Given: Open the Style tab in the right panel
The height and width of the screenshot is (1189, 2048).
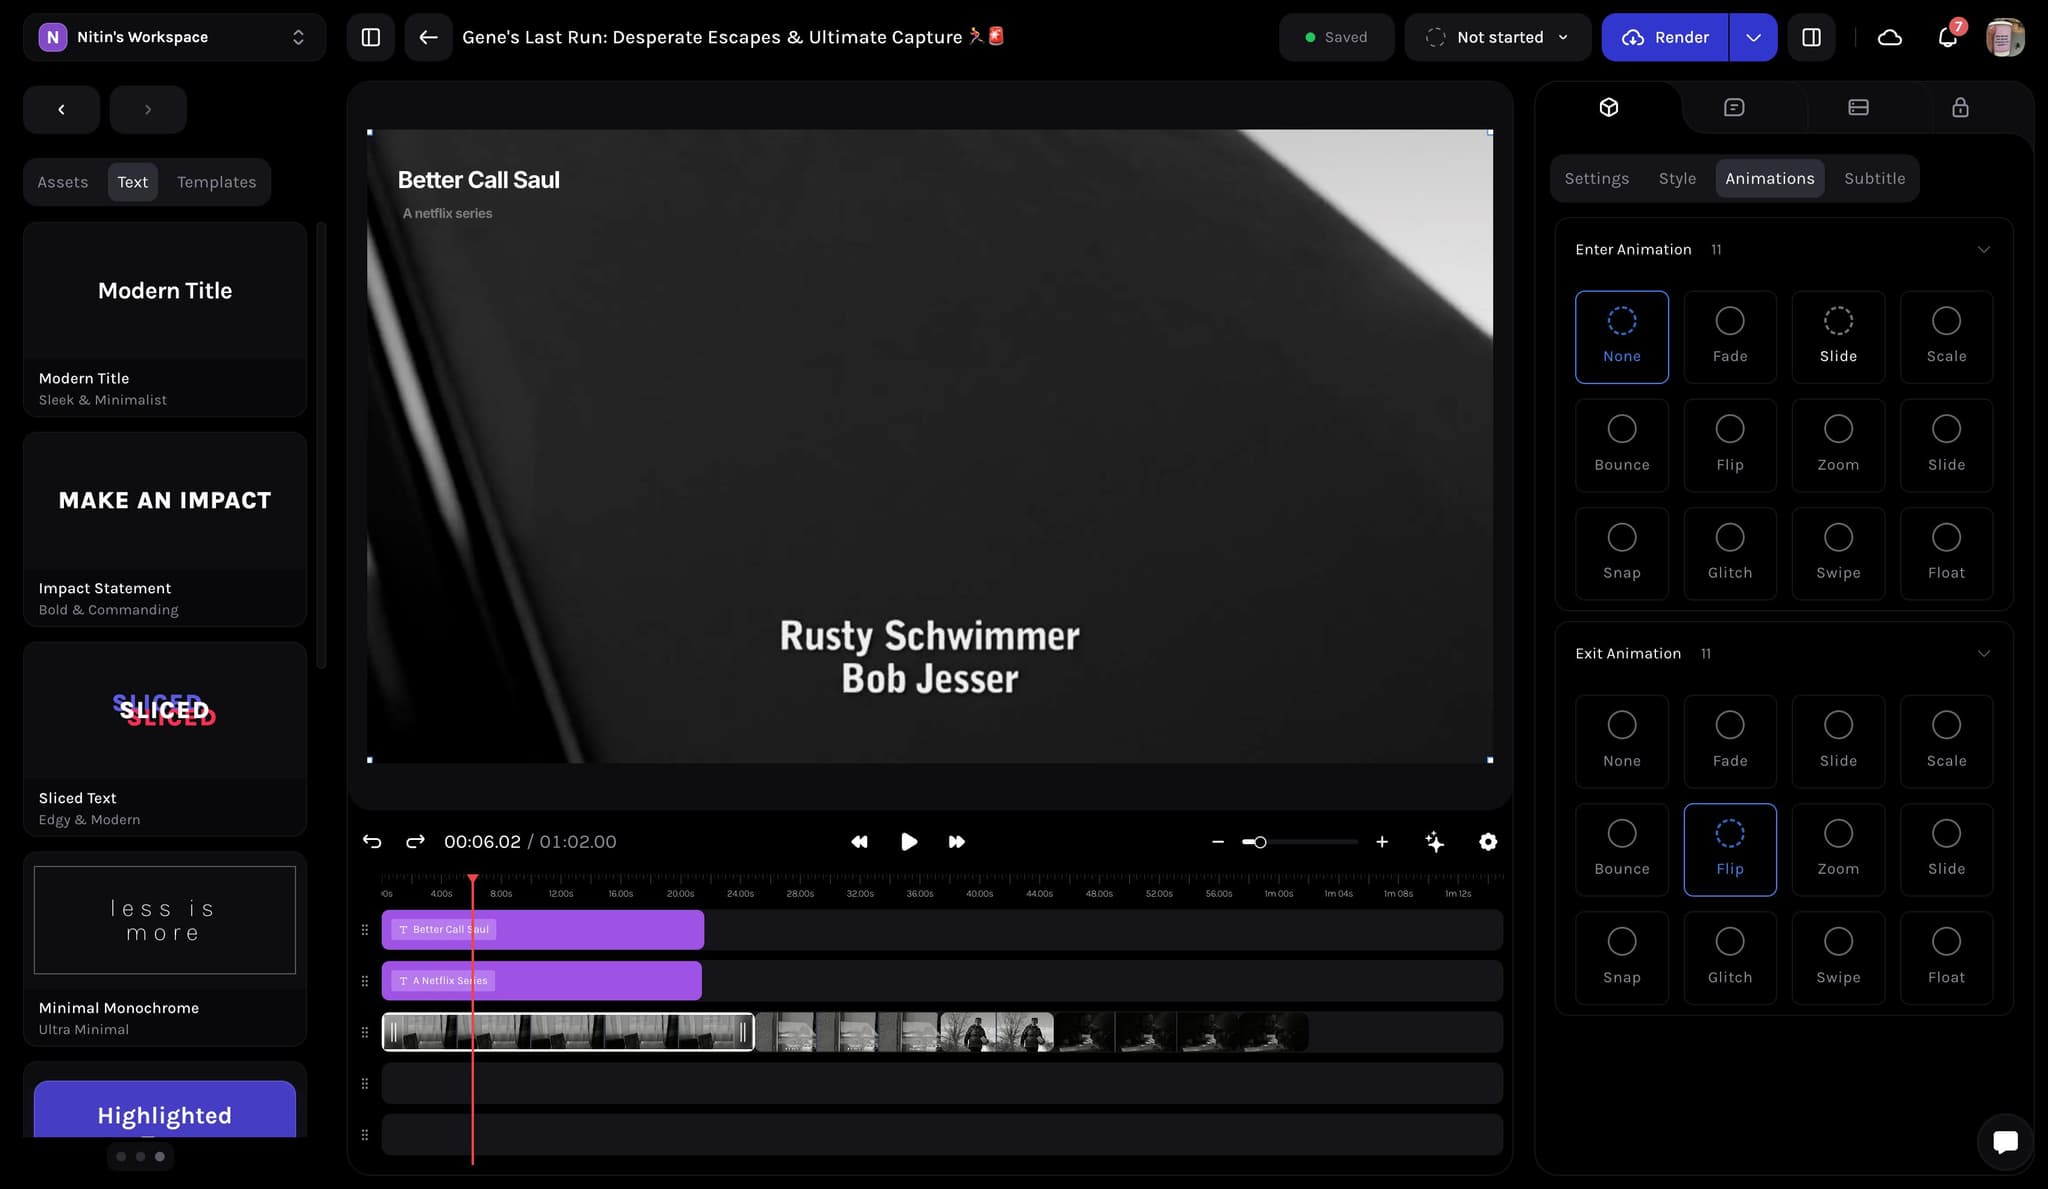Looking at the screenshot, I should point(1677,178).
